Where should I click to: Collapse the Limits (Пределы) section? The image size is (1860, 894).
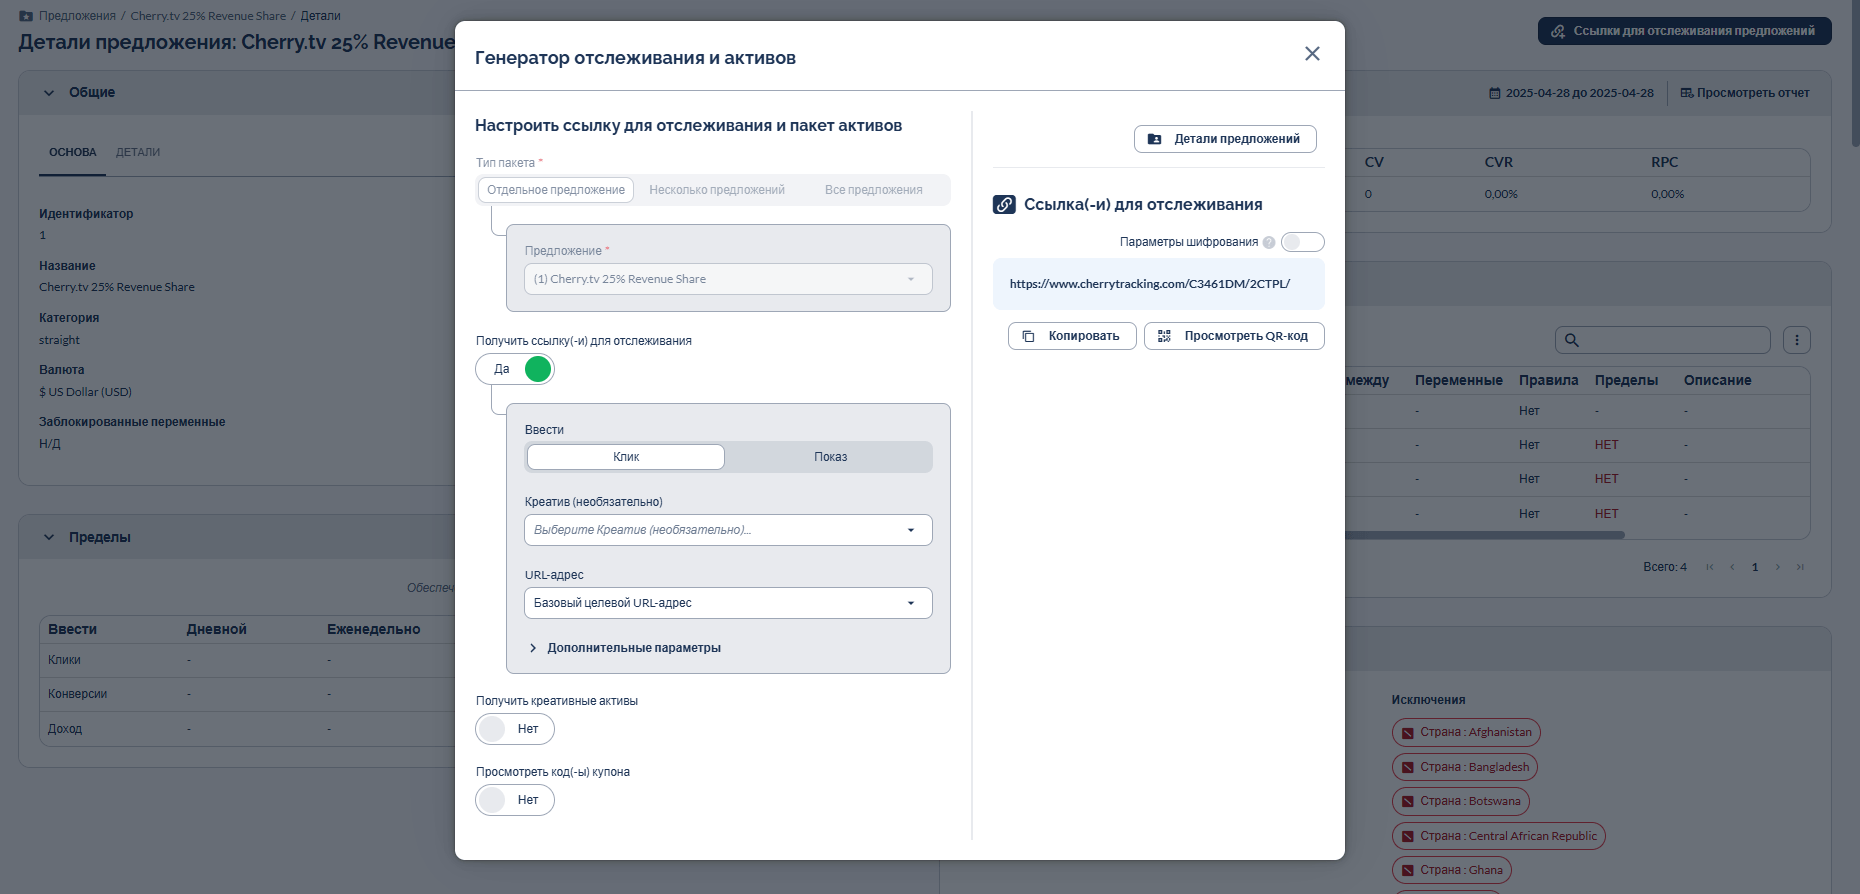coord(49,538)
